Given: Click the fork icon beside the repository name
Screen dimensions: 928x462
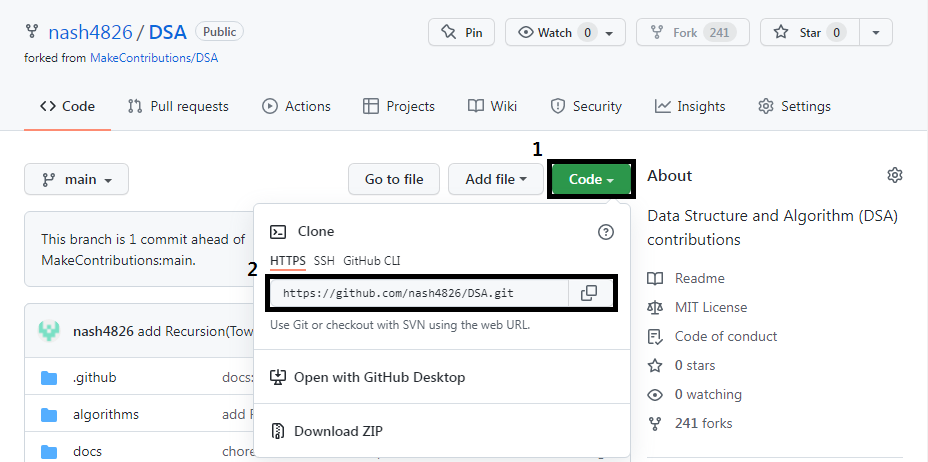Looking at the screenshot, I should [32, 31].
